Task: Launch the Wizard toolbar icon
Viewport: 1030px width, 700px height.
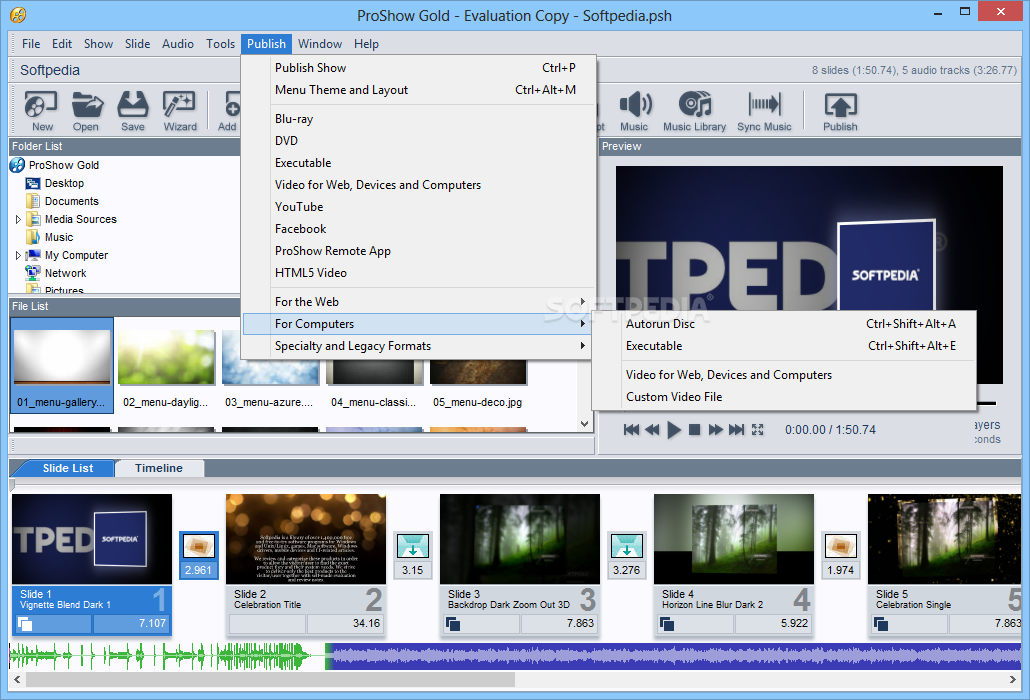Action: point(180,111)
